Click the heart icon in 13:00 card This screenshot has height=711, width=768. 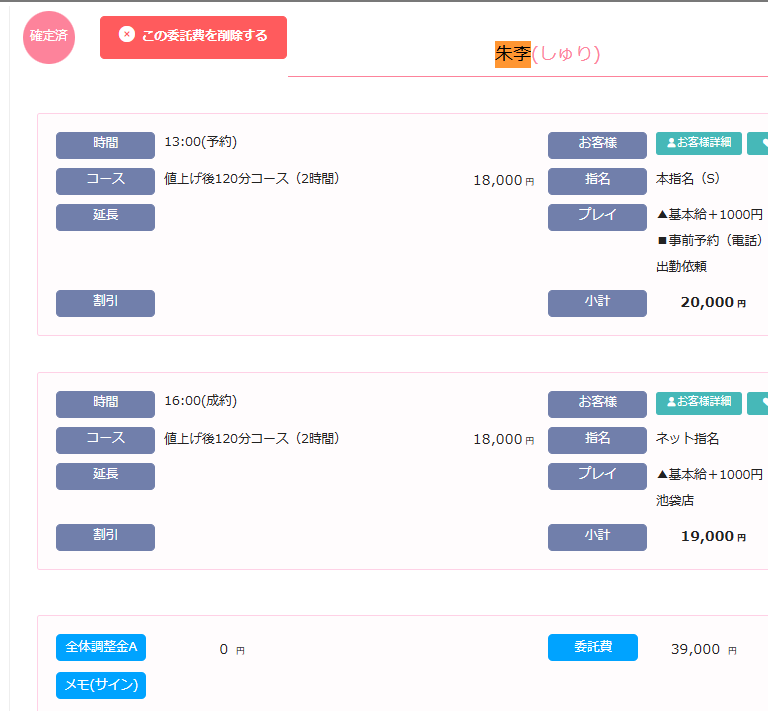coord(759,143)
